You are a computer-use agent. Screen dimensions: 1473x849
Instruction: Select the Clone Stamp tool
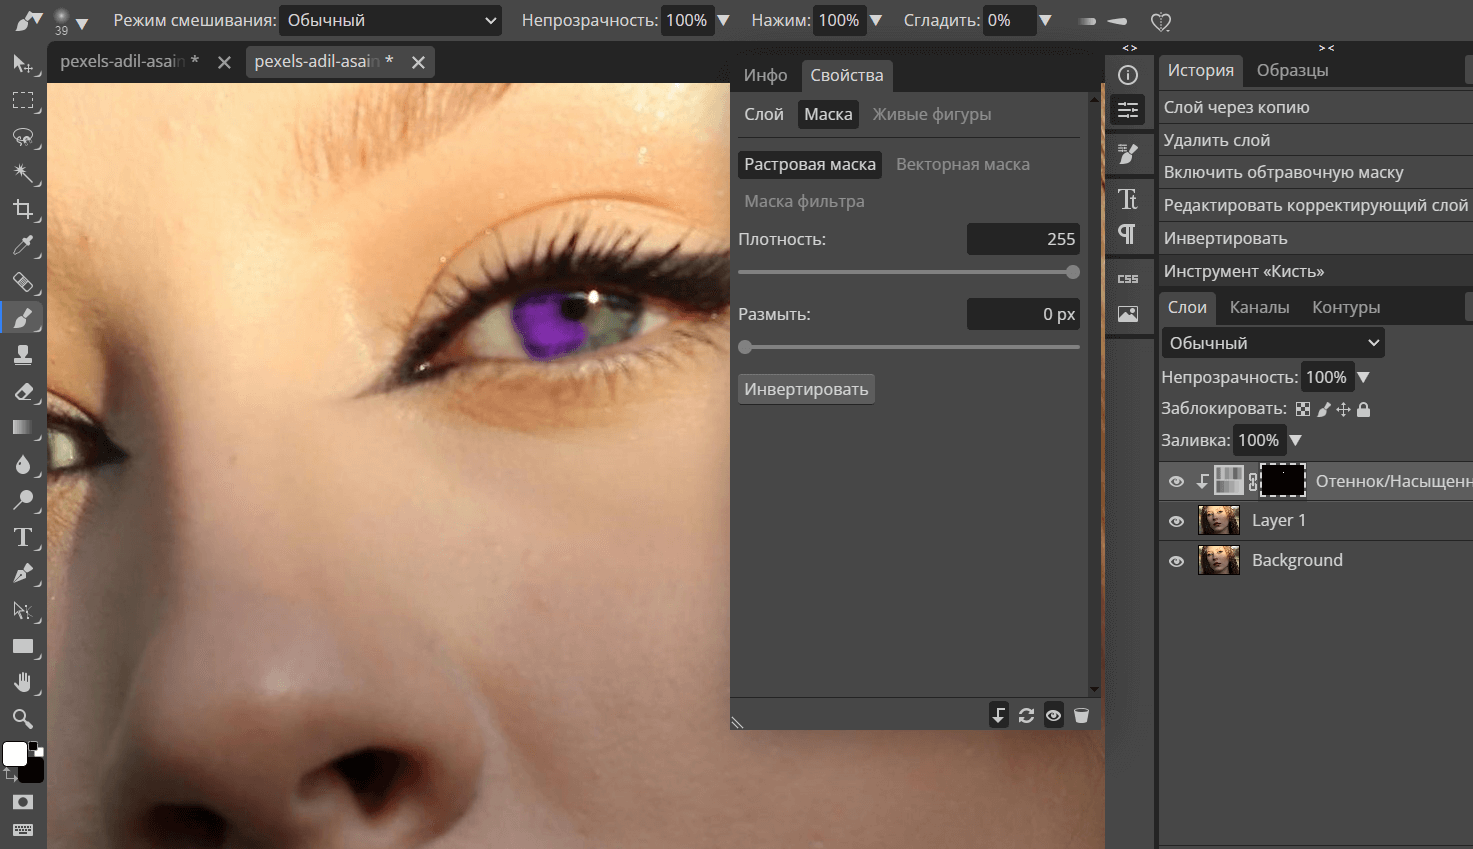[x=22, y=354]
